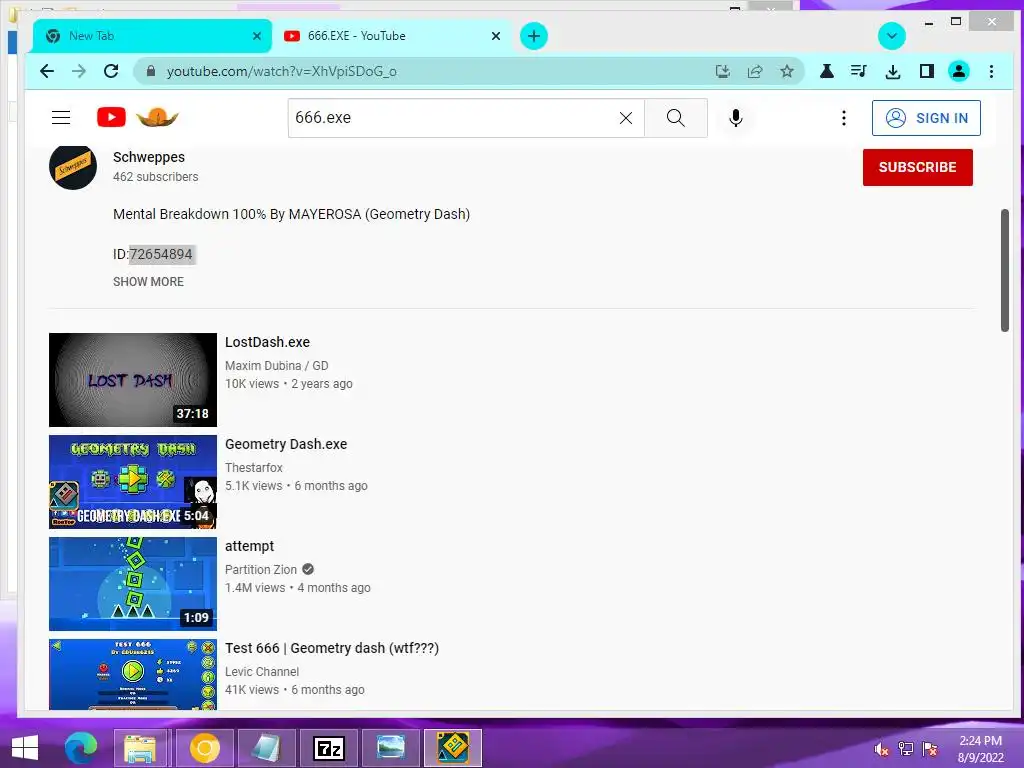Select the level ID 72654894
This screenshot has width=1024, height=768.
(161, 254)
